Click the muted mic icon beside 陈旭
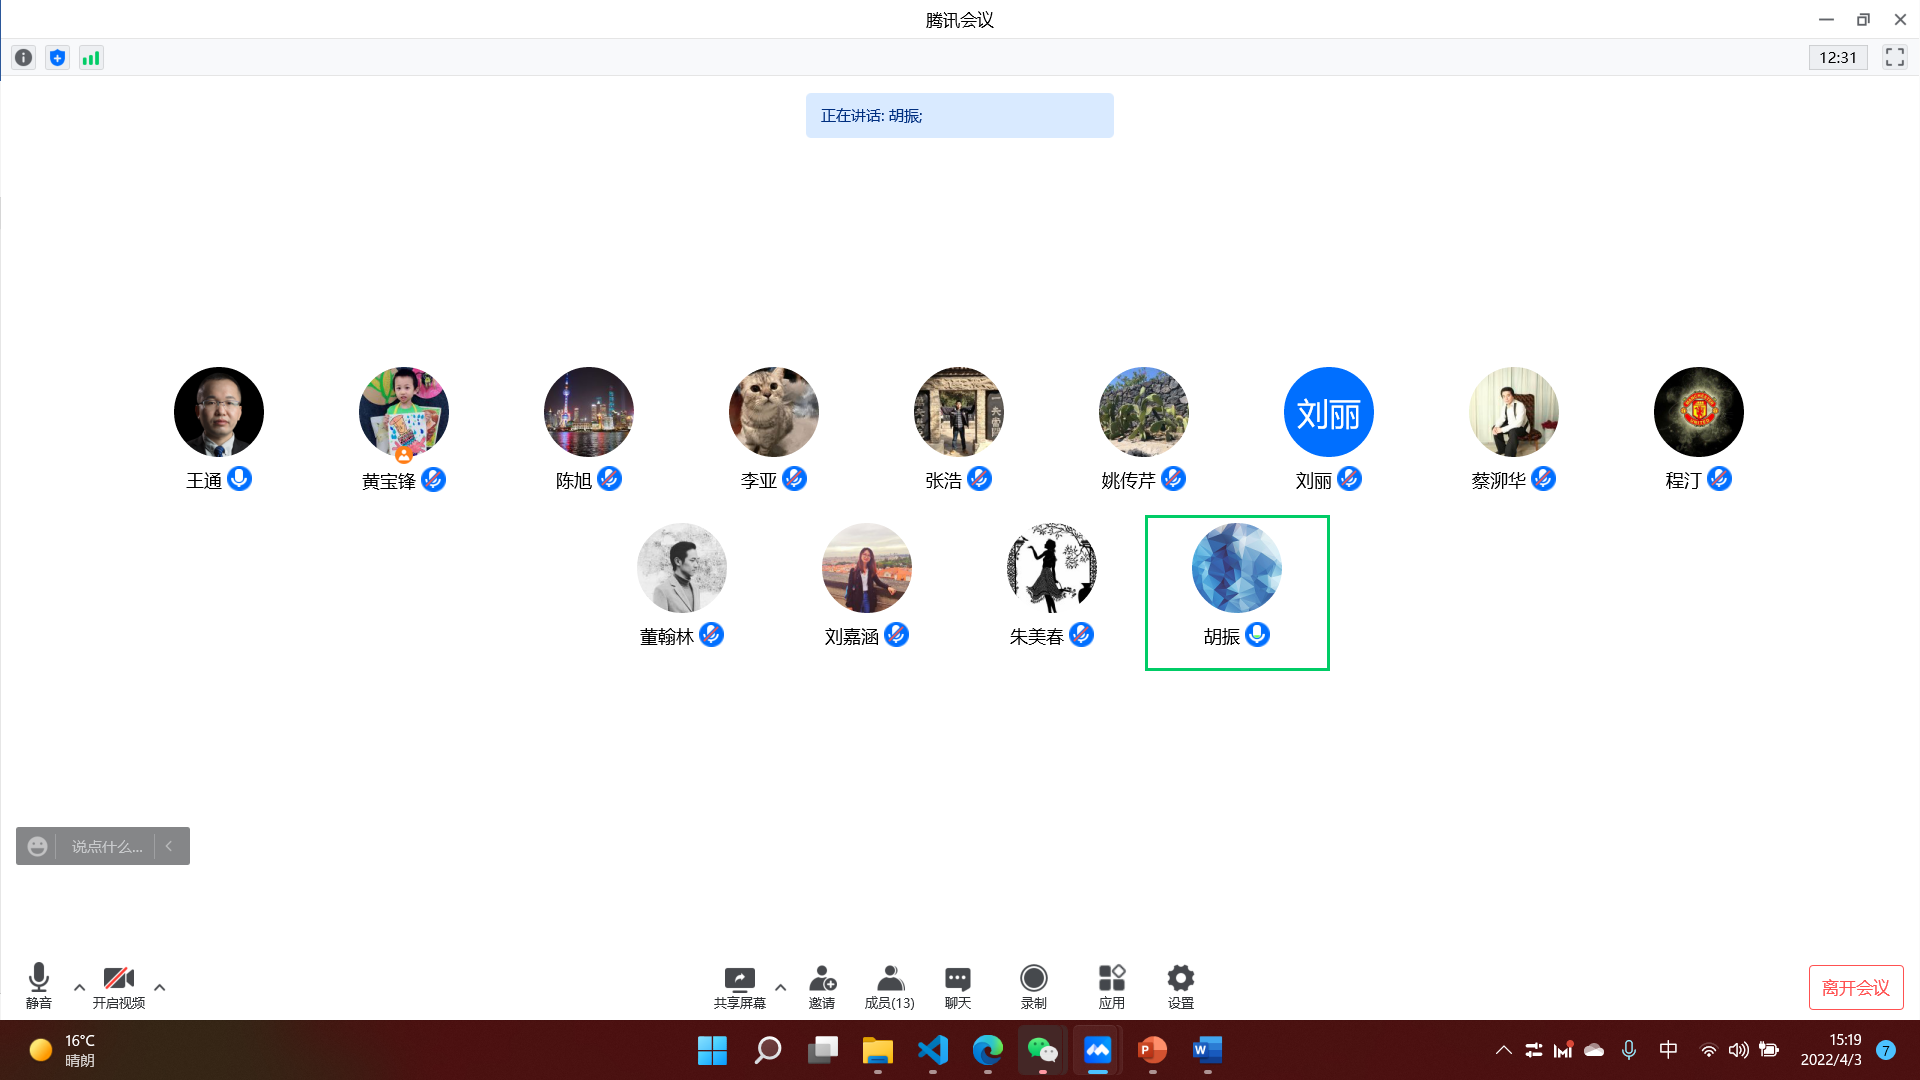 tap(609, 479)
